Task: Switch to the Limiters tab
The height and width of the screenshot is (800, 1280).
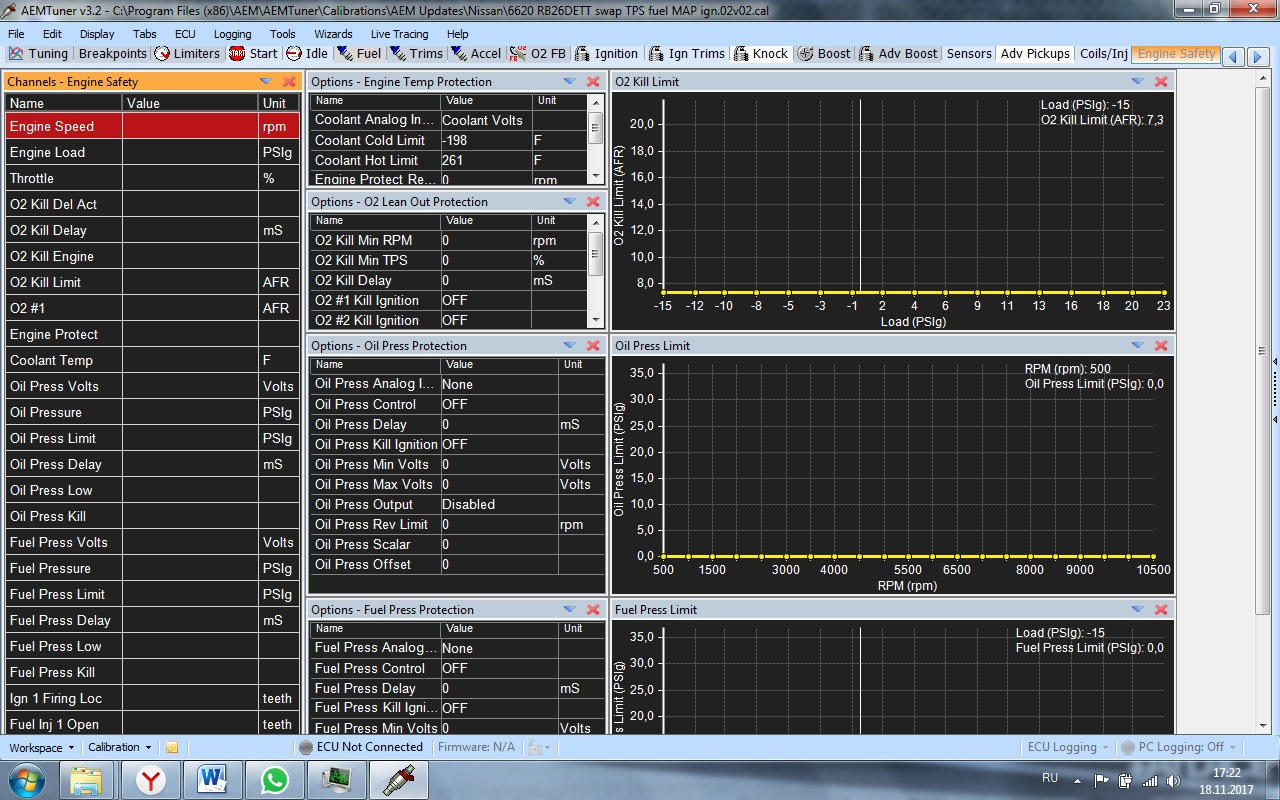Action: pos(187,54)
